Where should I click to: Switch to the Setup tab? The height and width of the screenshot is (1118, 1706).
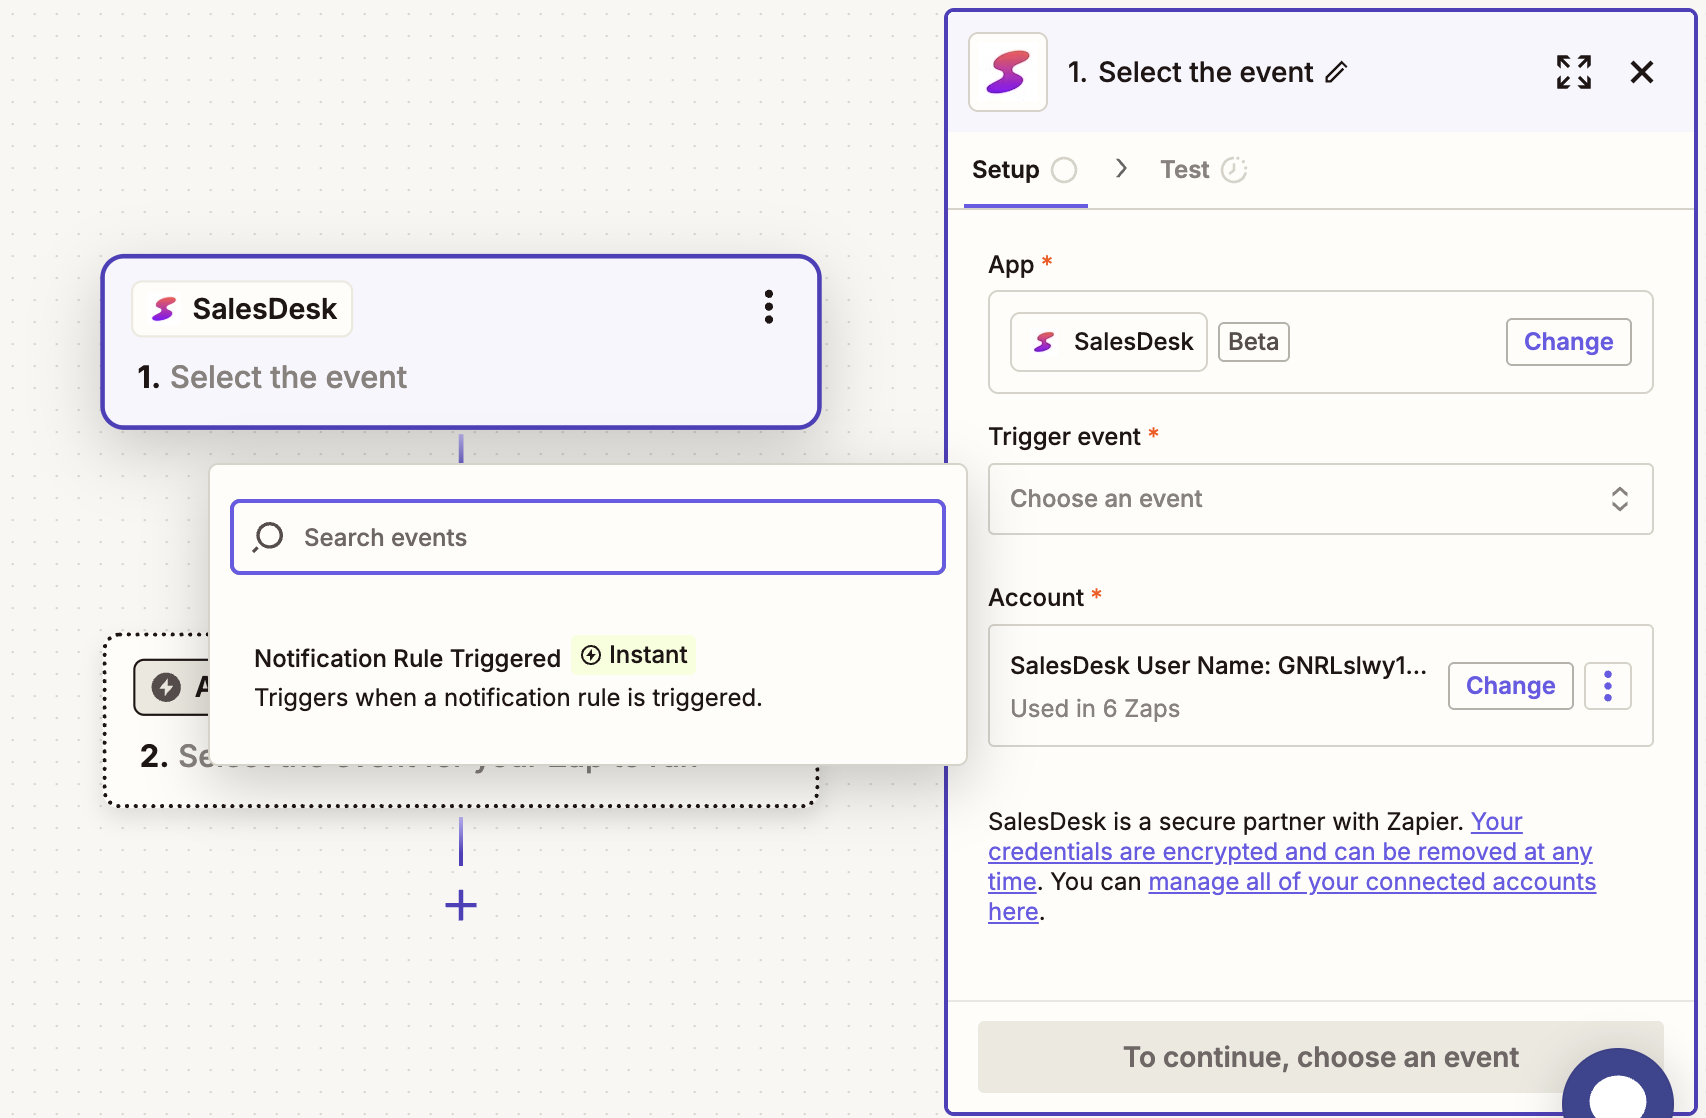pos(1006,170)
